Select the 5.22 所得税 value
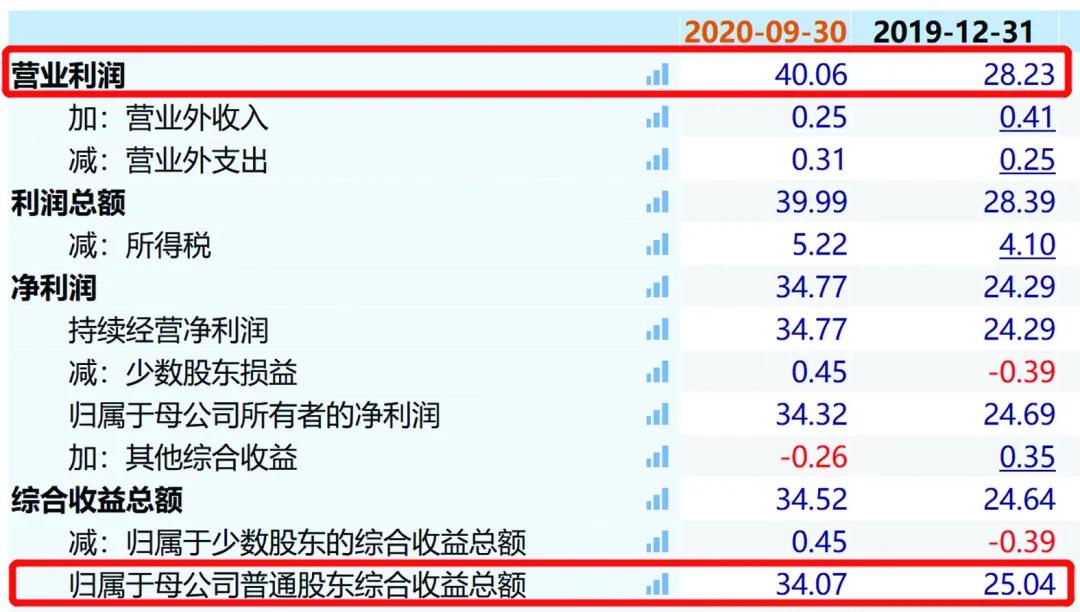The width and height of the screenshot is (1080, 612). coord(818,245)
